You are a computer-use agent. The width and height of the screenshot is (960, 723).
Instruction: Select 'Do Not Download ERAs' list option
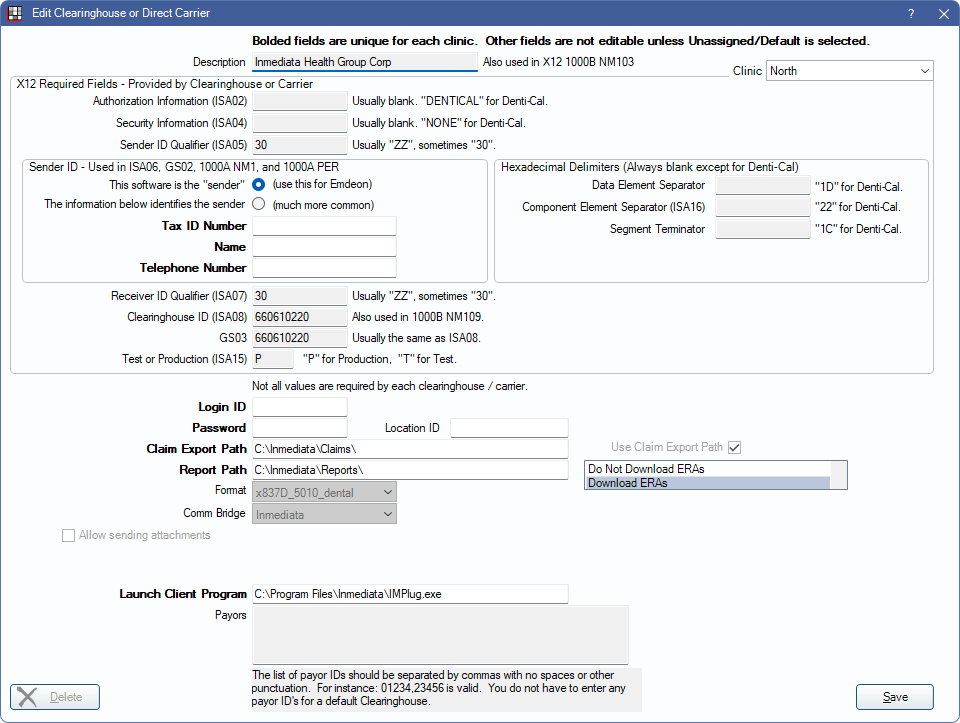pyautogui.click(x=707, y=468)
